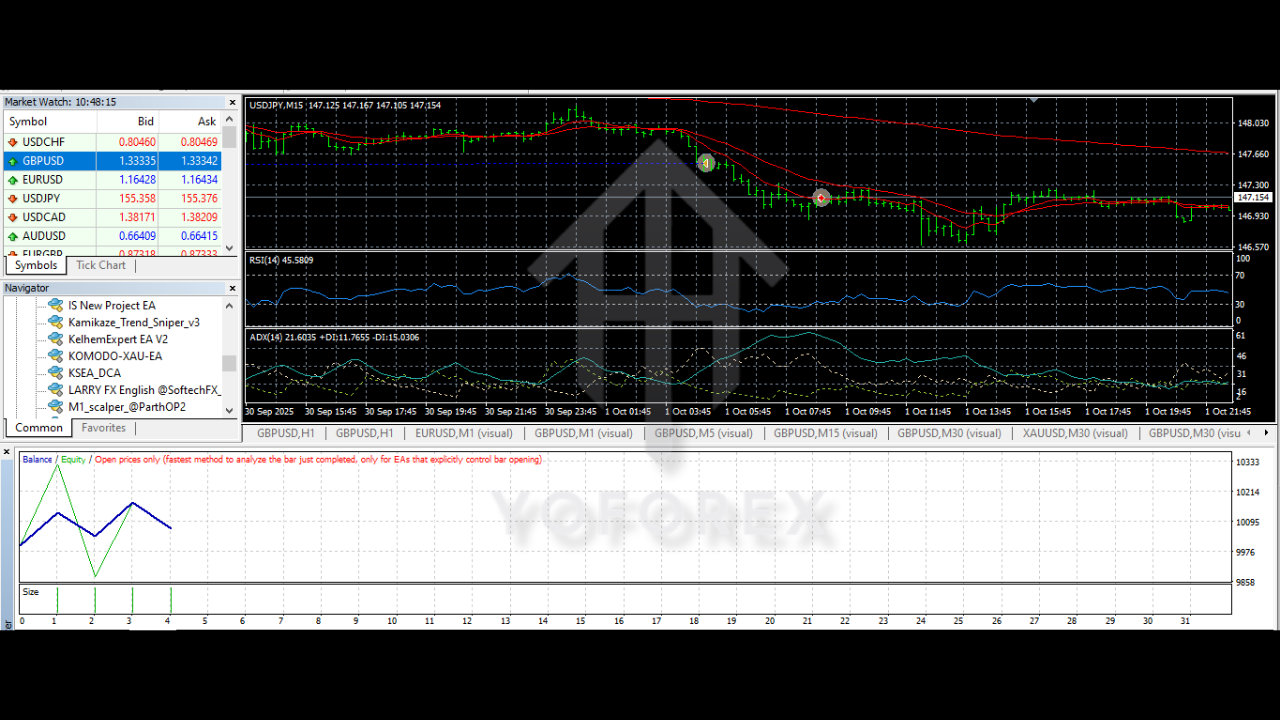The width and height of the screenshot is (1280, 720).
Task: Select LARRY FX English expert advisor
Action: coord(143,390)
